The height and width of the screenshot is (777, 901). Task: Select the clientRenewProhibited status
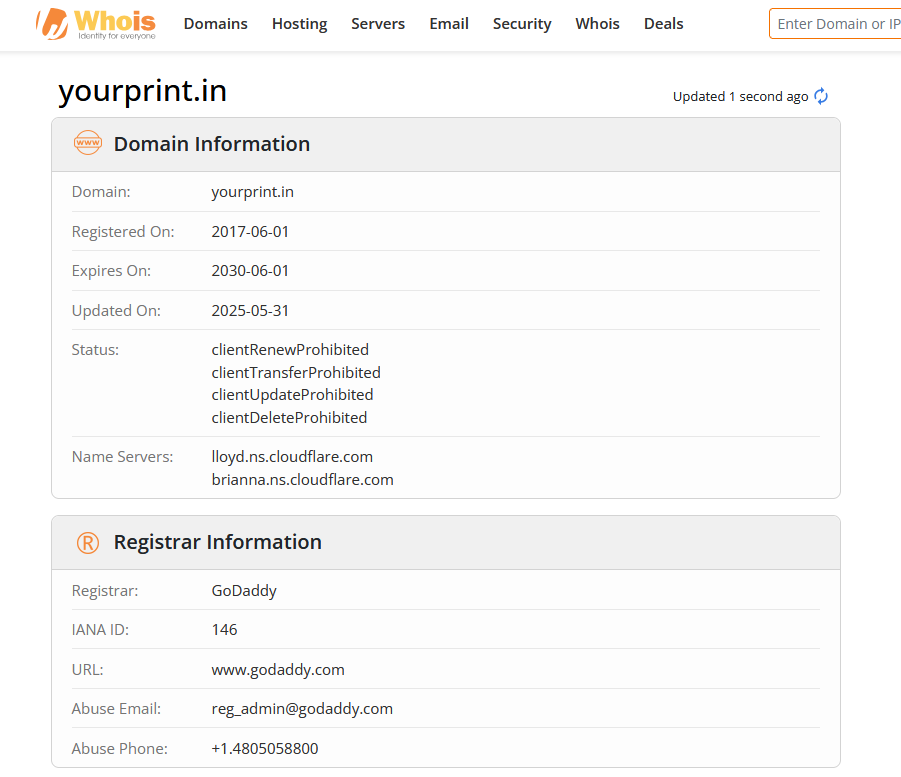click(290, 349)
